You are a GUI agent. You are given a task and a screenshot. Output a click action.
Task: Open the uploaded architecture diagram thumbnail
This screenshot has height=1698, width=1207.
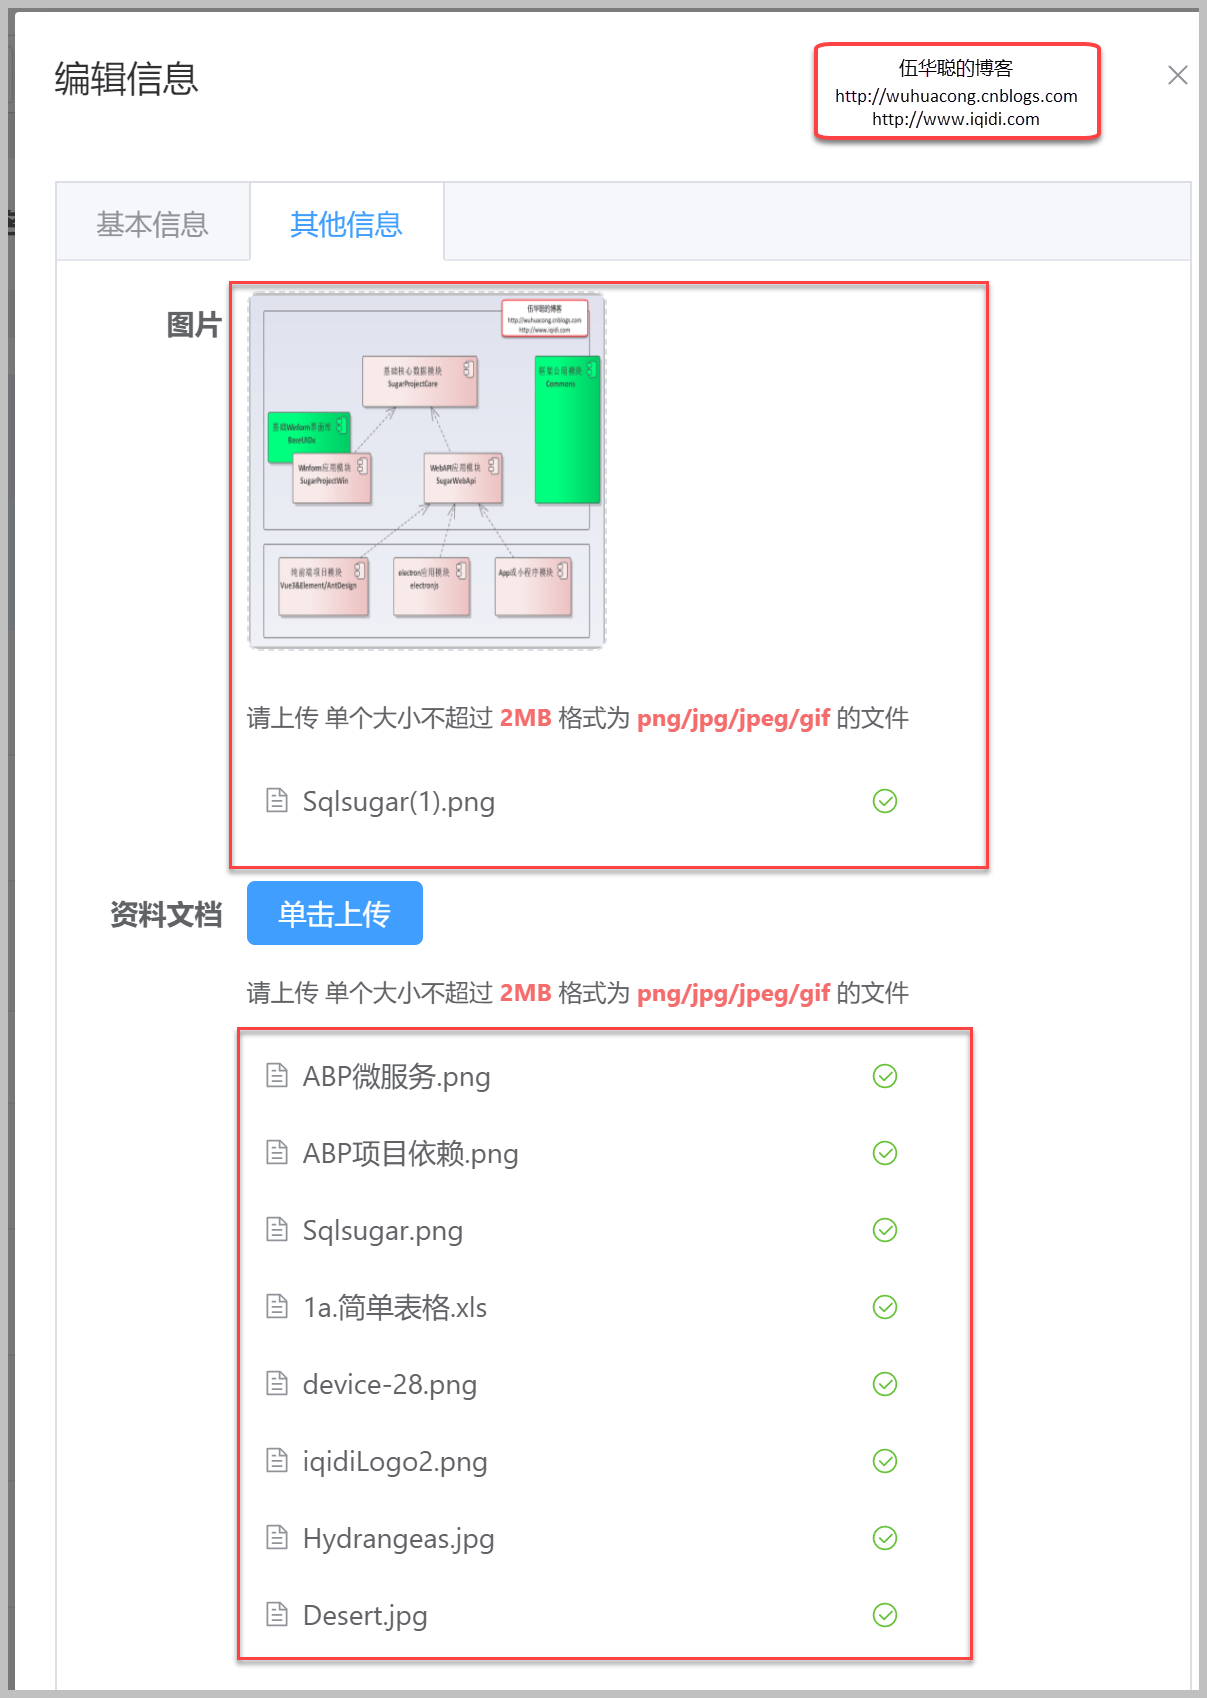427,471
